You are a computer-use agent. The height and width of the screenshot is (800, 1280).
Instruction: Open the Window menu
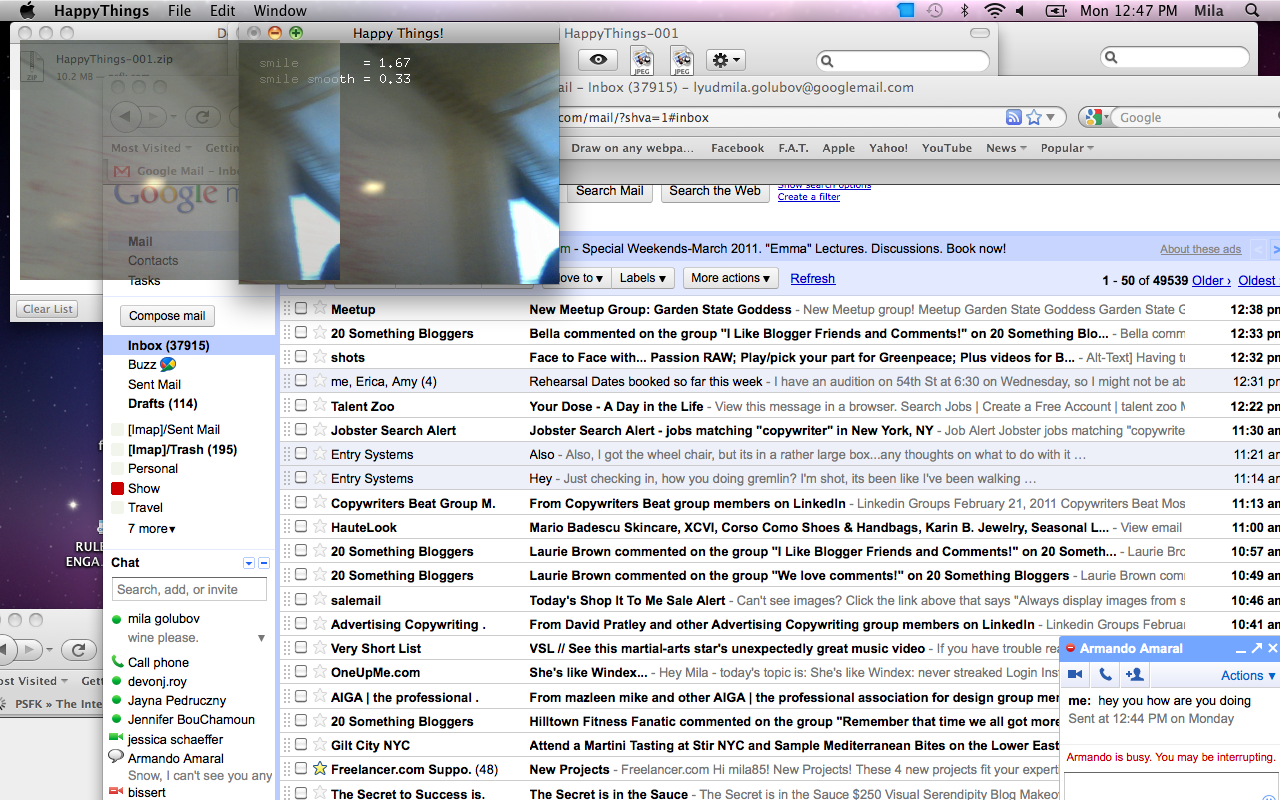tap(280, 11)
